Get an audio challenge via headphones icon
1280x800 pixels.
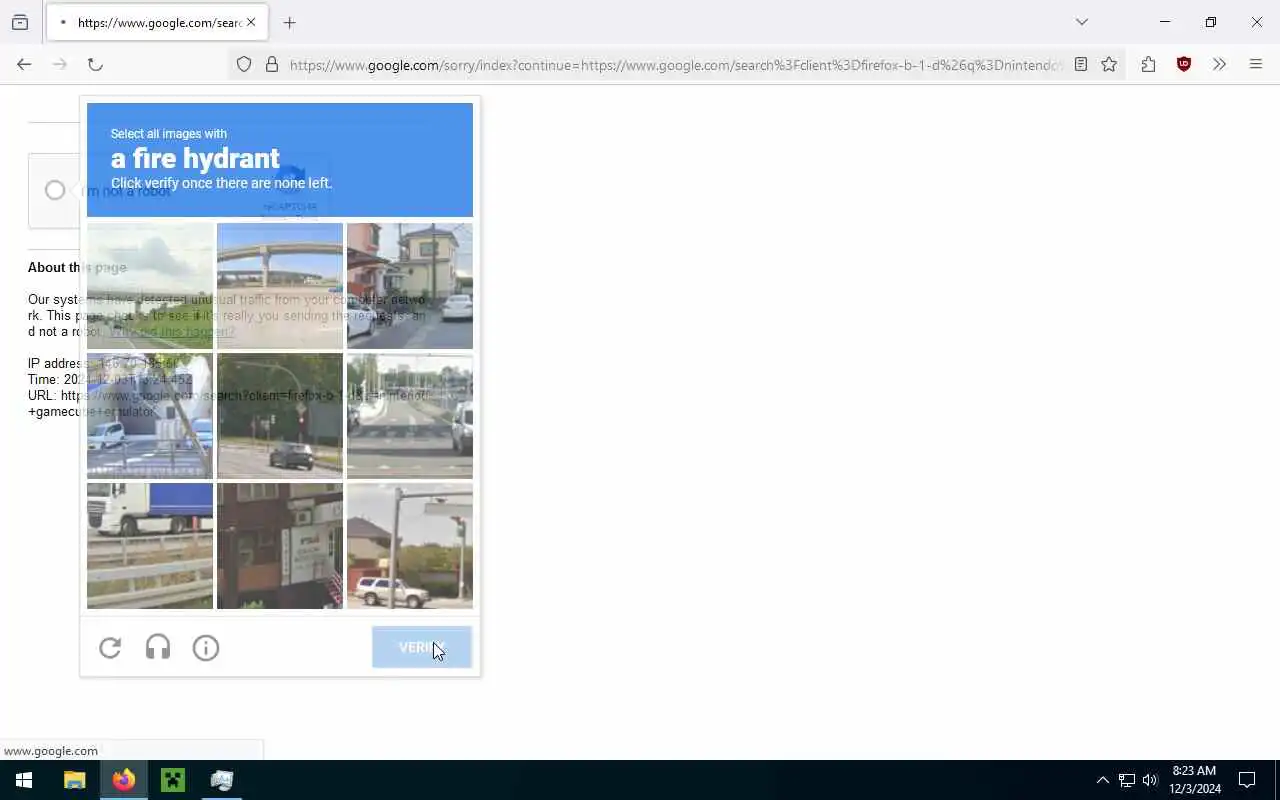point(158,648)
